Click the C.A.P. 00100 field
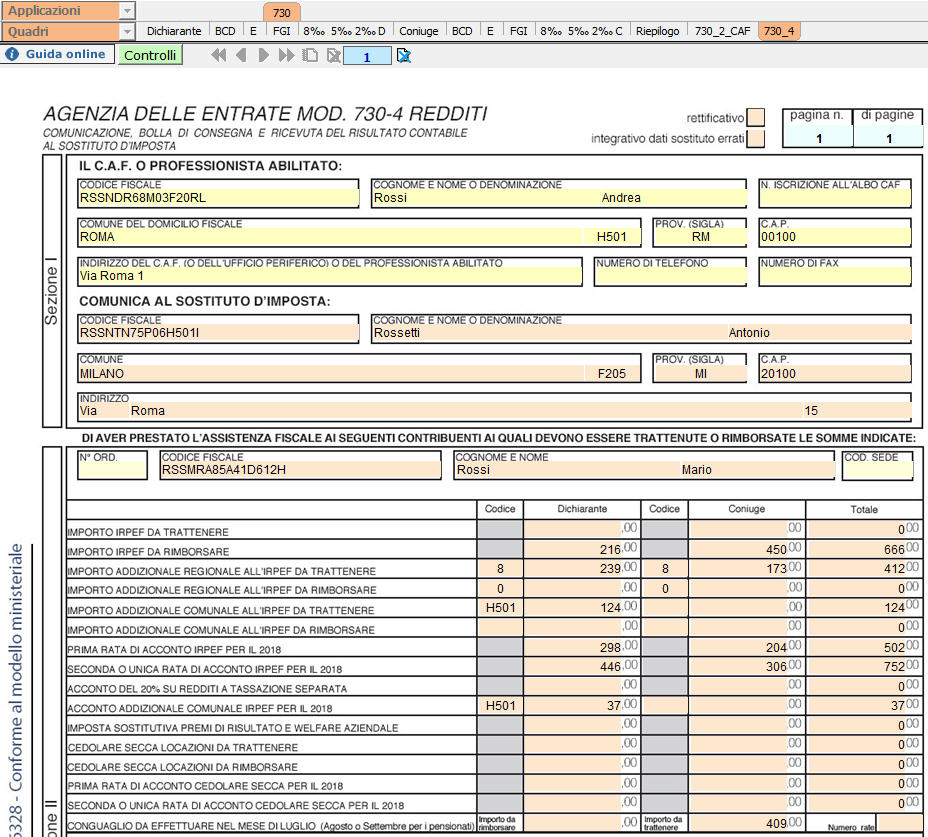The height and width of the screenshot is (837, 928). click(x=834, y=237)
